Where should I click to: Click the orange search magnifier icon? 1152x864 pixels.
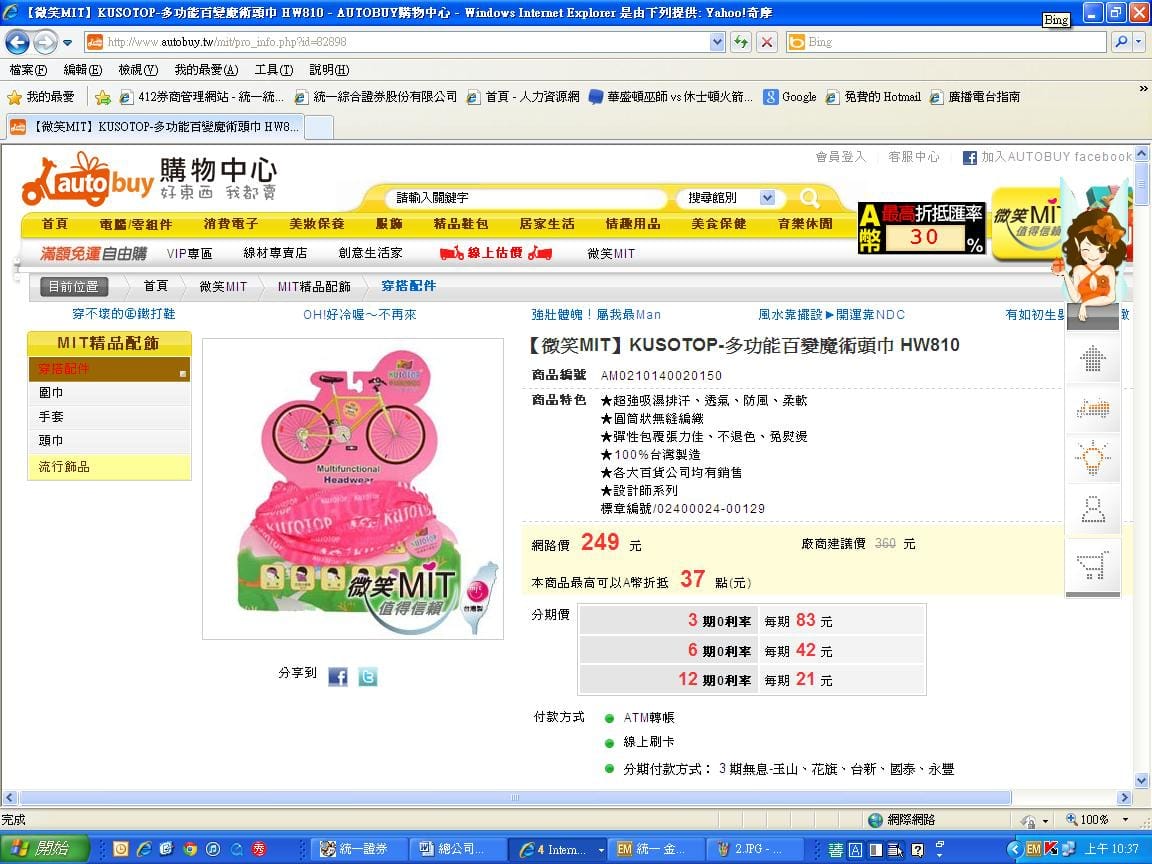click(809, 198)
